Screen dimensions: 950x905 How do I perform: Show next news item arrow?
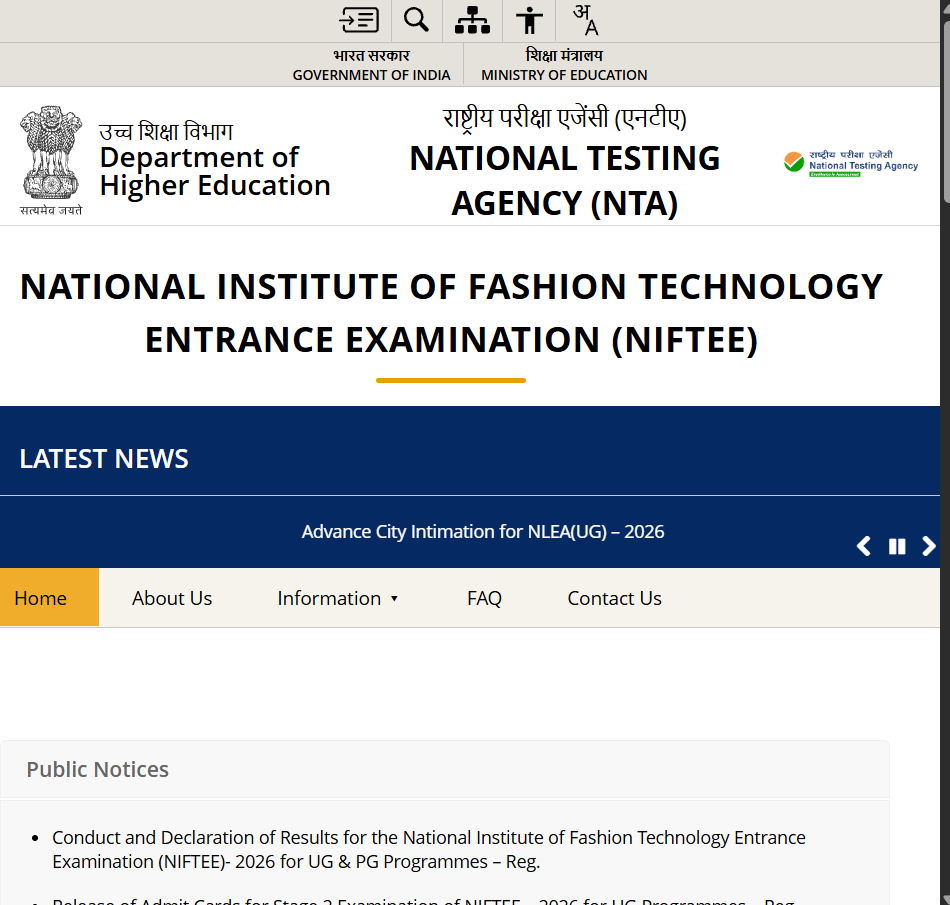click(928, 546)
